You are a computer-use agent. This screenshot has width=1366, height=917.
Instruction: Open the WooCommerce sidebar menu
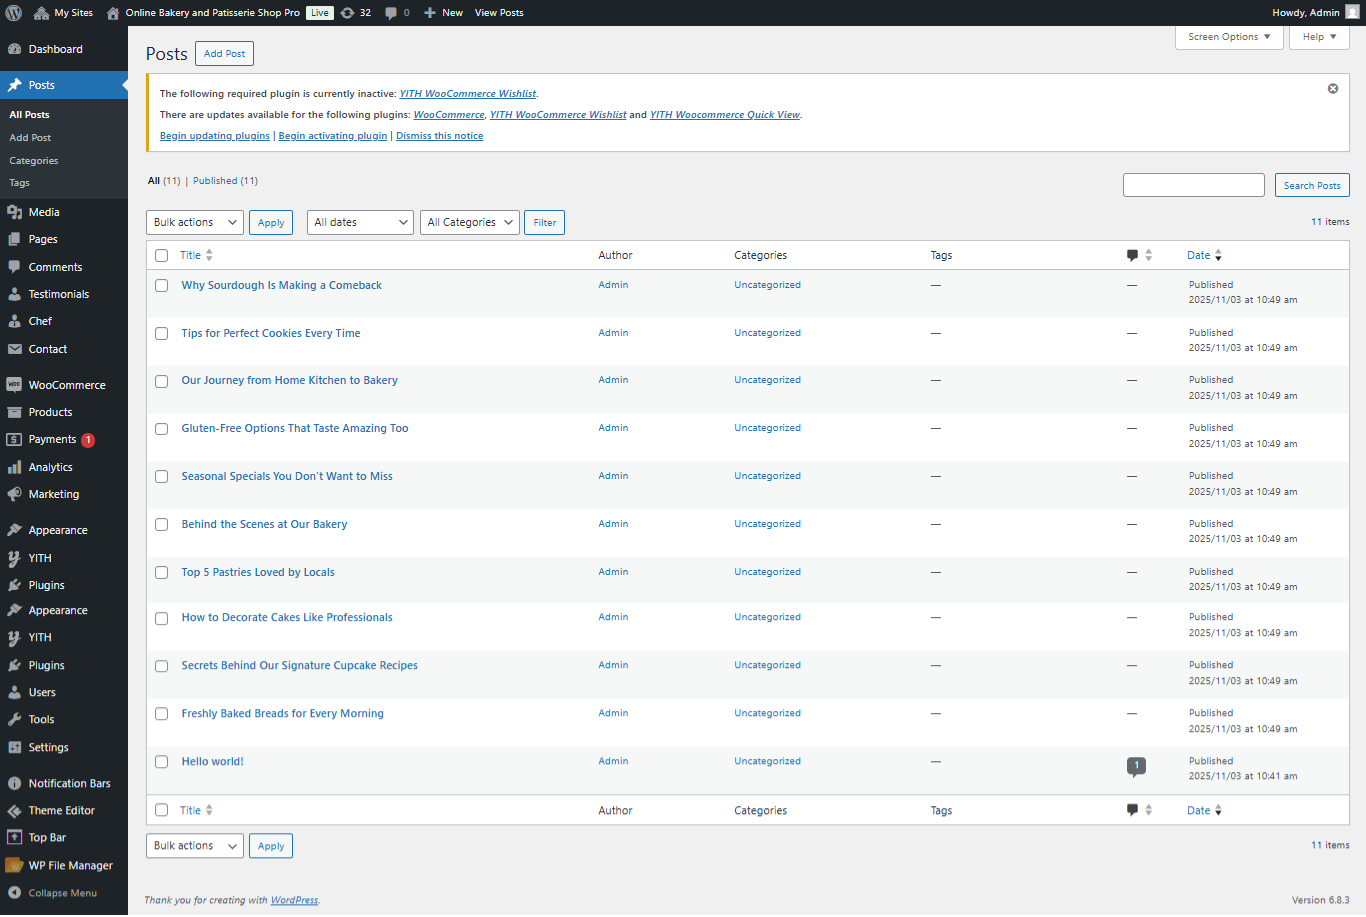[66, 385]
